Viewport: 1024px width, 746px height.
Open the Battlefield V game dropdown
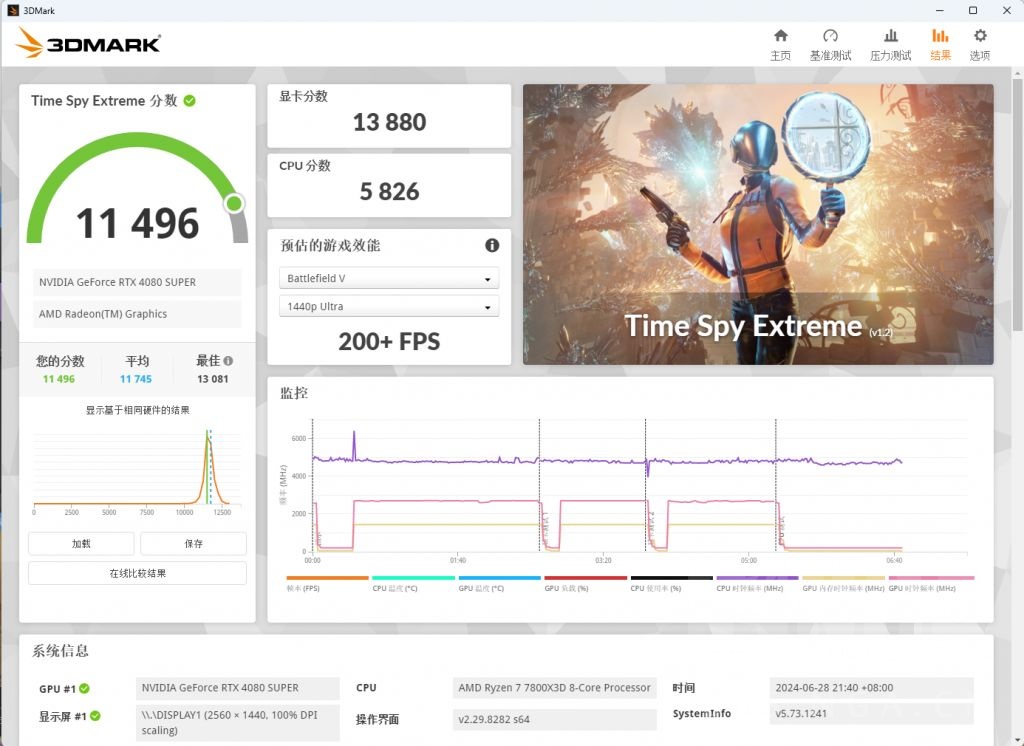pos(389,278)
